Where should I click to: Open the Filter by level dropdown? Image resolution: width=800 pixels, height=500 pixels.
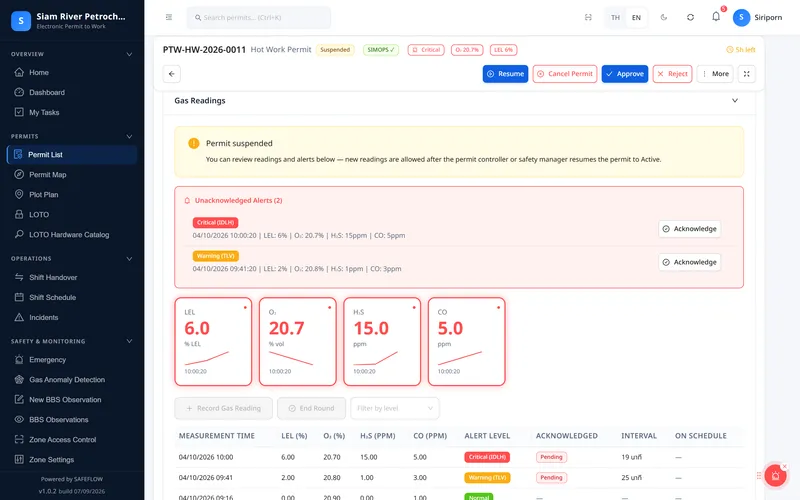click(x=395, y=408)
